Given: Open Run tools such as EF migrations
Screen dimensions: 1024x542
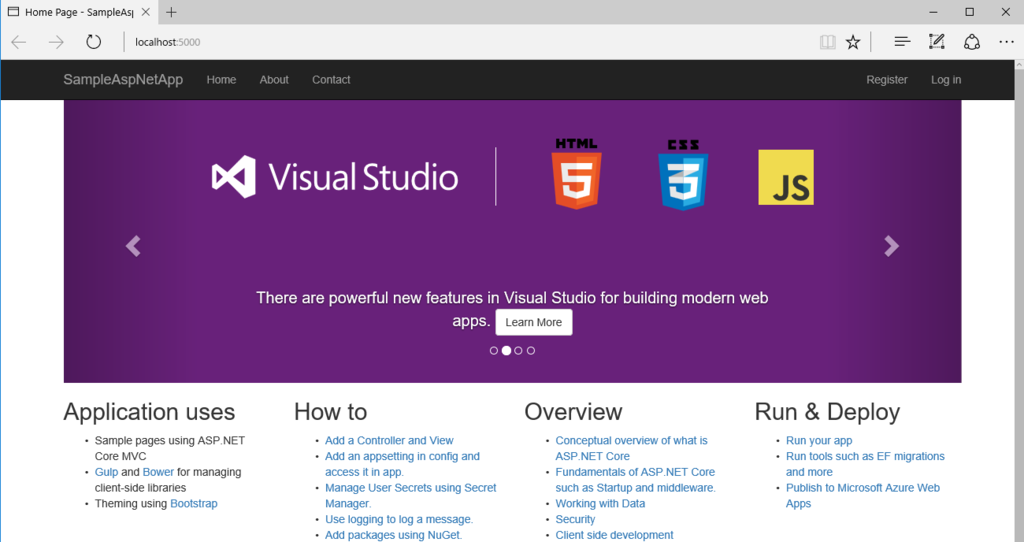Looking at the screenshot, I should [865, 464].
